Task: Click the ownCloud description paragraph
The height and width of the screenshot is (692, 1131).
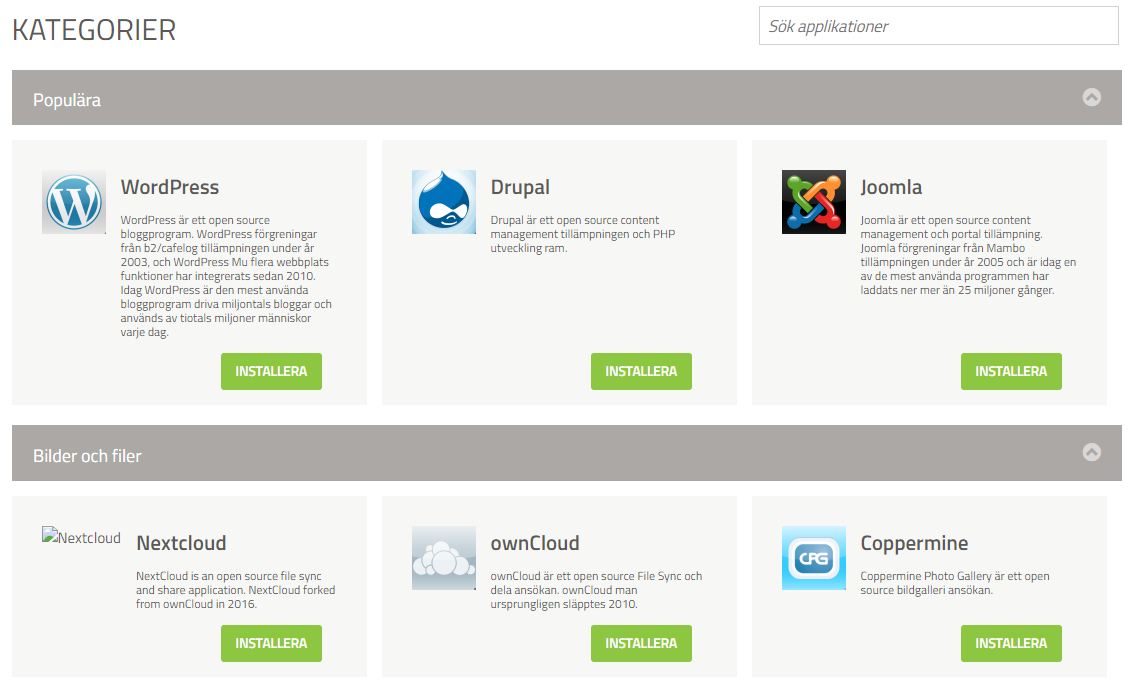Action: pyautogui.click(x=596, y=590)
